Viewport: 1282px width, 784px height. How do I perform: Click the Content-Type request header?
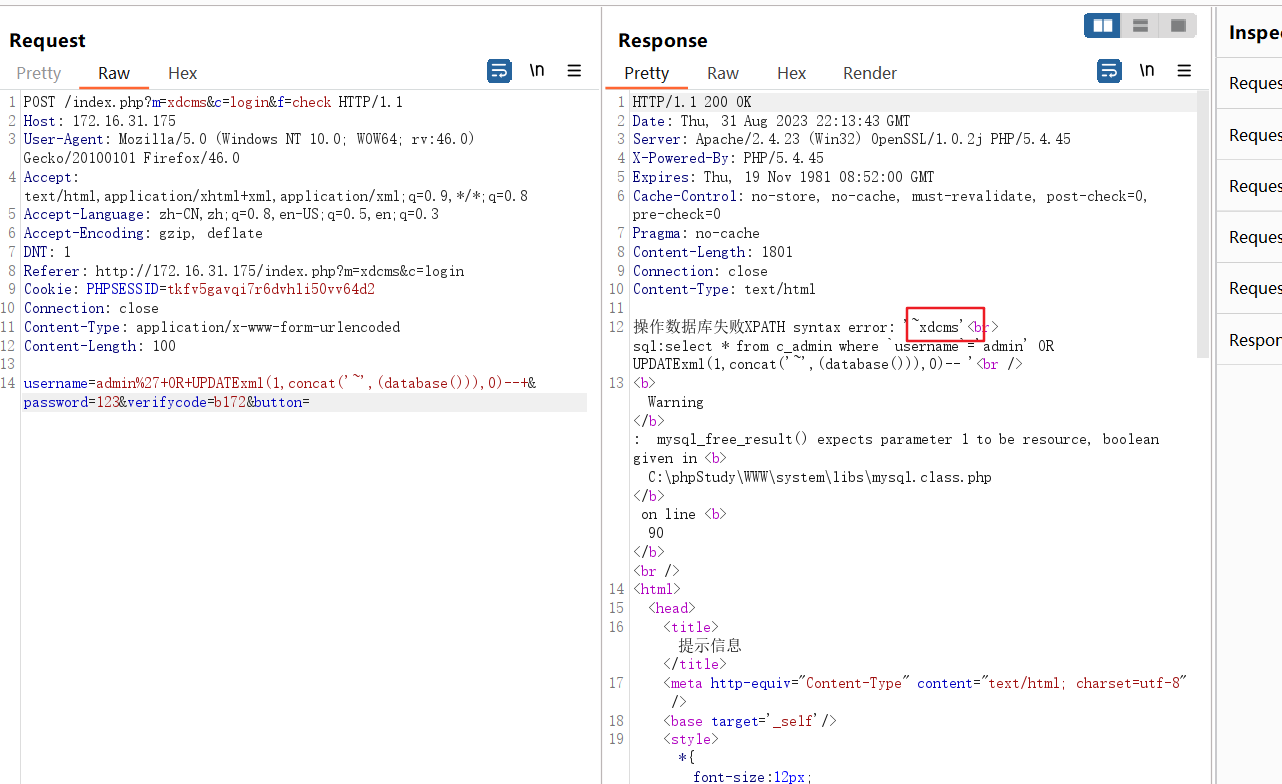coord(212,327)
